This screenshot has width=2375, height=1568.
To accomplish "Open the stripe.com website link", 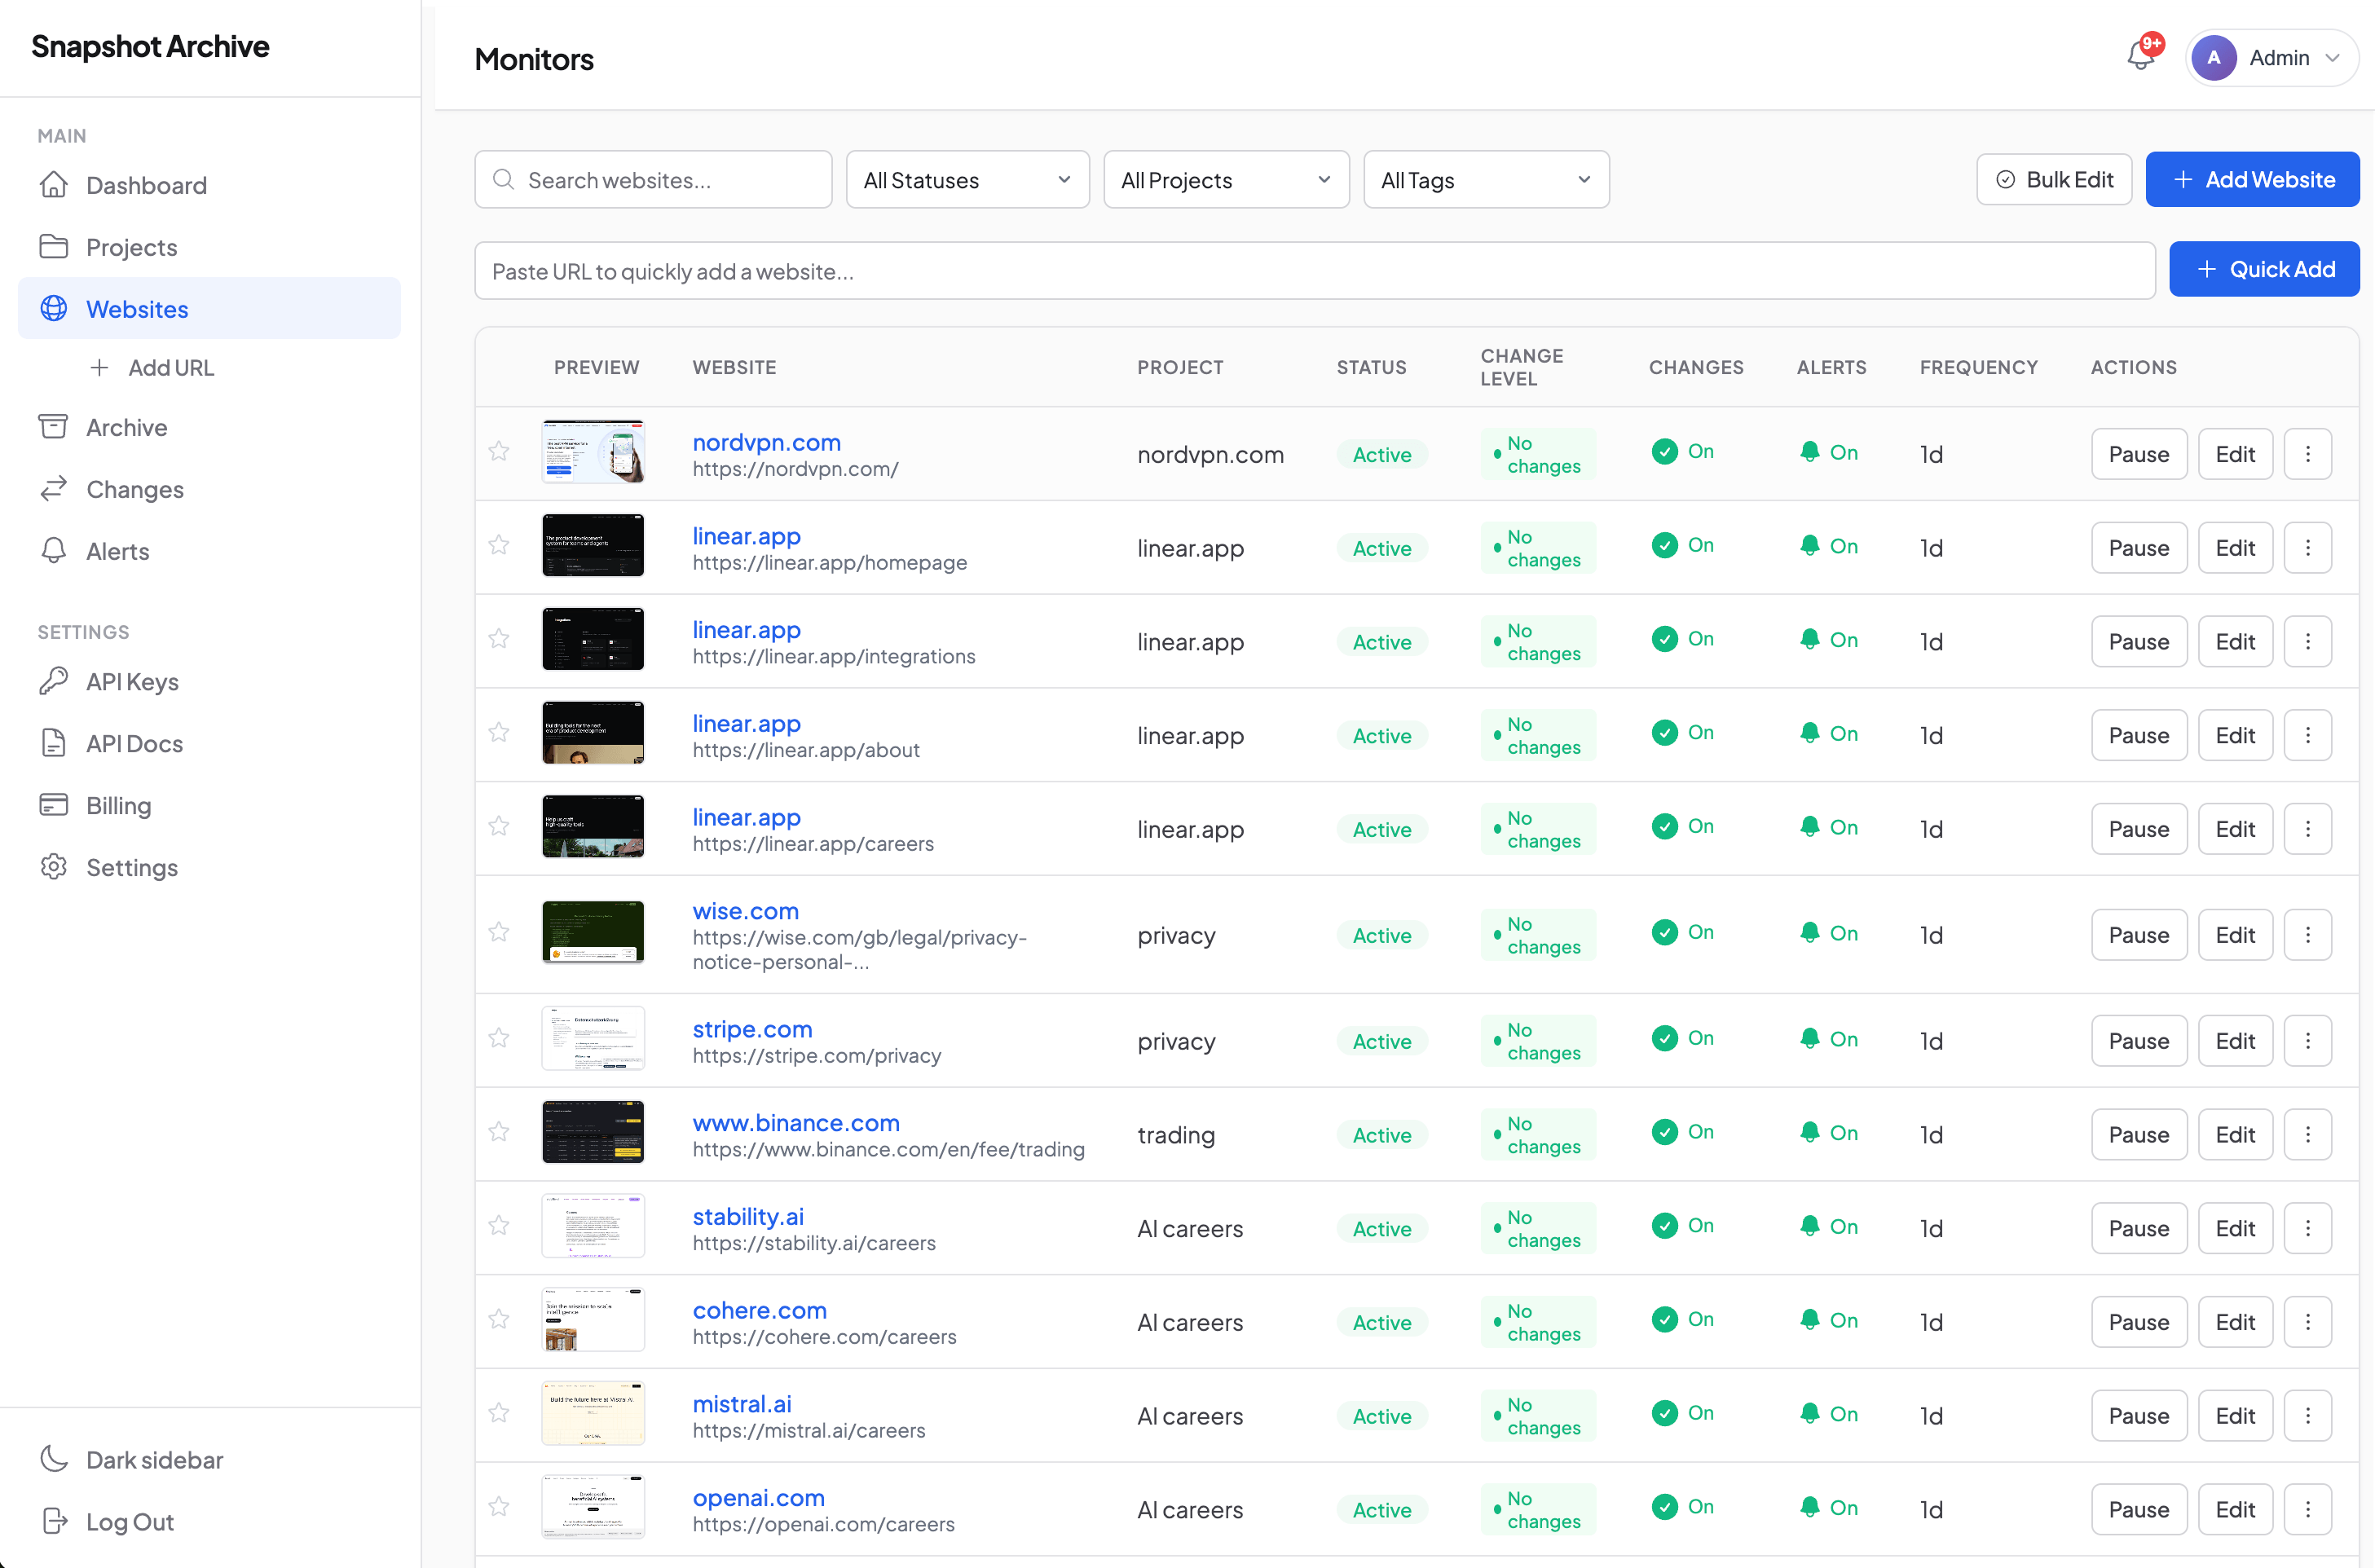I will click(752, 1029).
